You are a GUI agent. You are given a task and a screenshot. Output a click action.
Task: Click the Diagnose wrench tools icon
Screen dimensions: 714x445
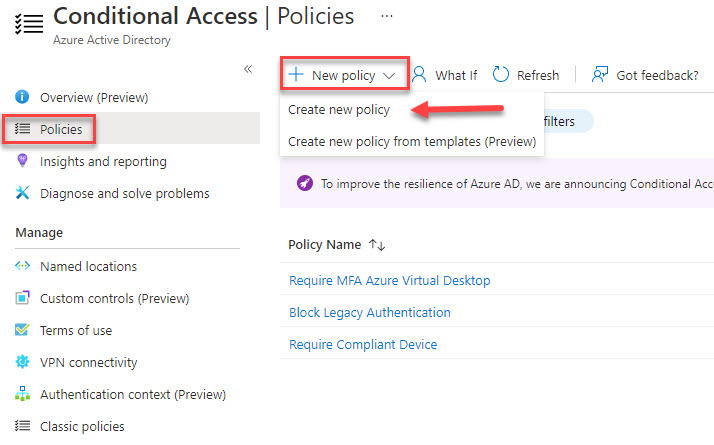pos(22,193)
